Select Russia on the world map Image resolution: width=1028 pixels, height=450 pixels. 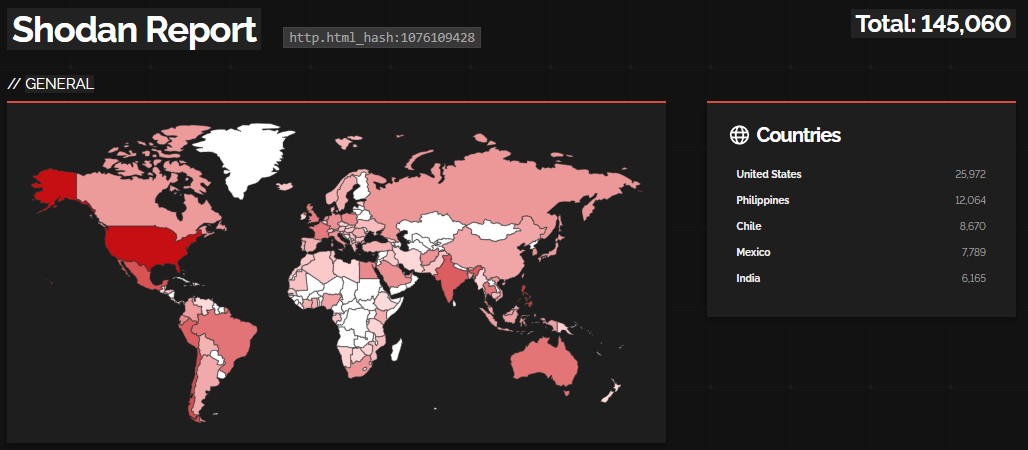coord(500,185)
